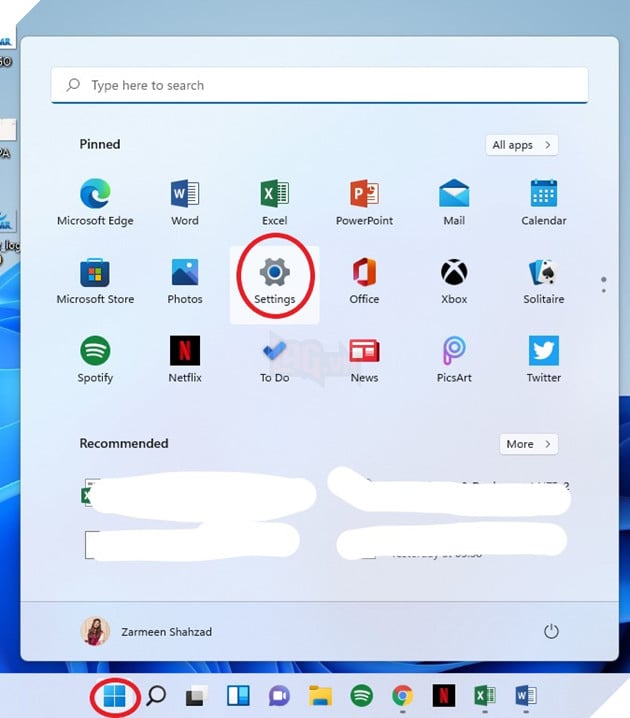Launch Microsoft Store

(x=95, y=280)
